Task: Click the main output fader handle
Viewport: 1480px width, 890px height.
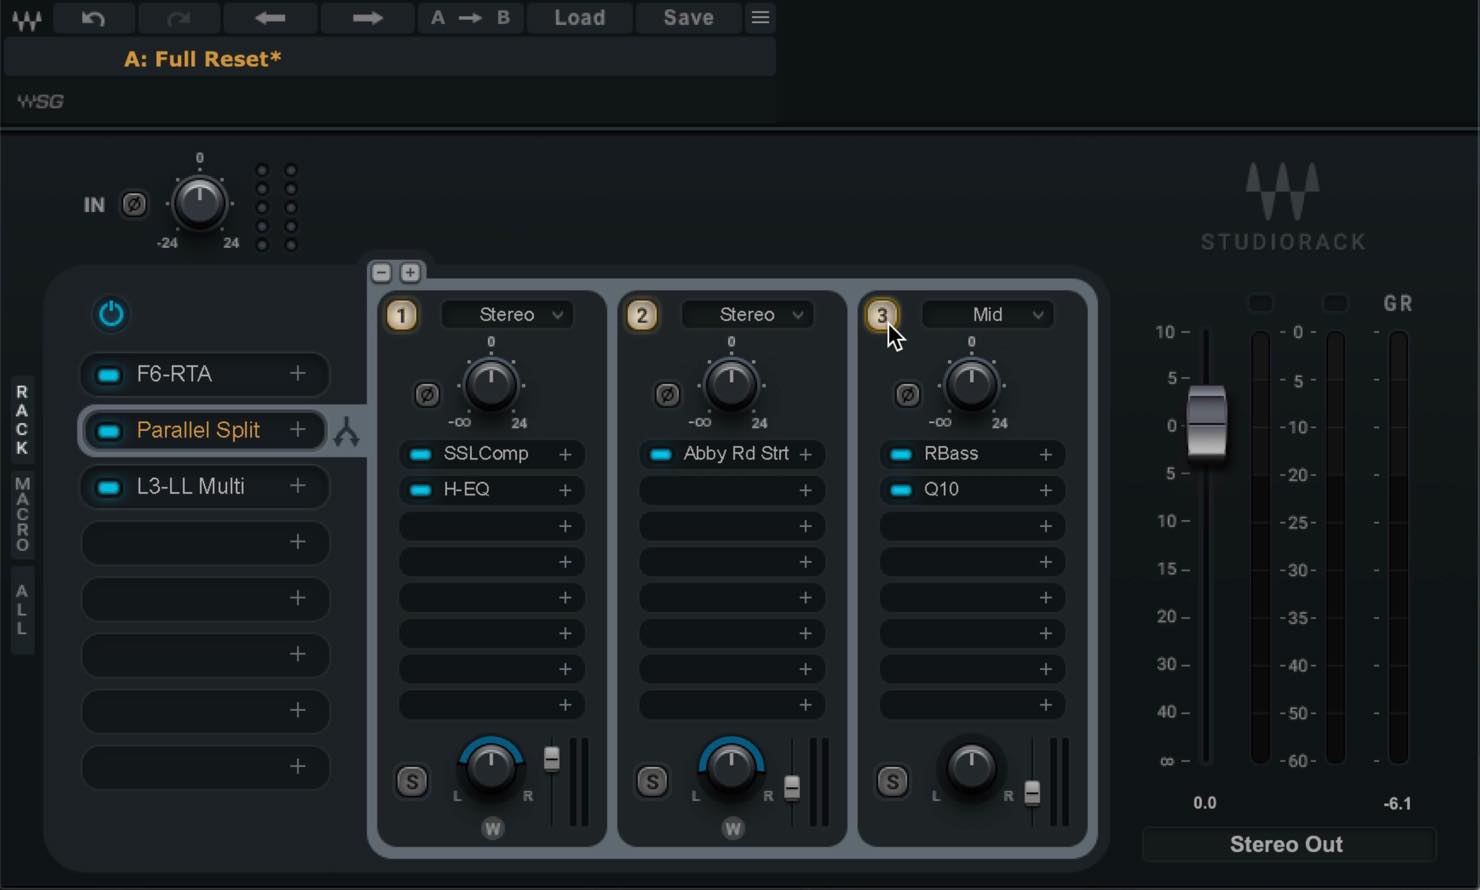Action: [1207, 423]
